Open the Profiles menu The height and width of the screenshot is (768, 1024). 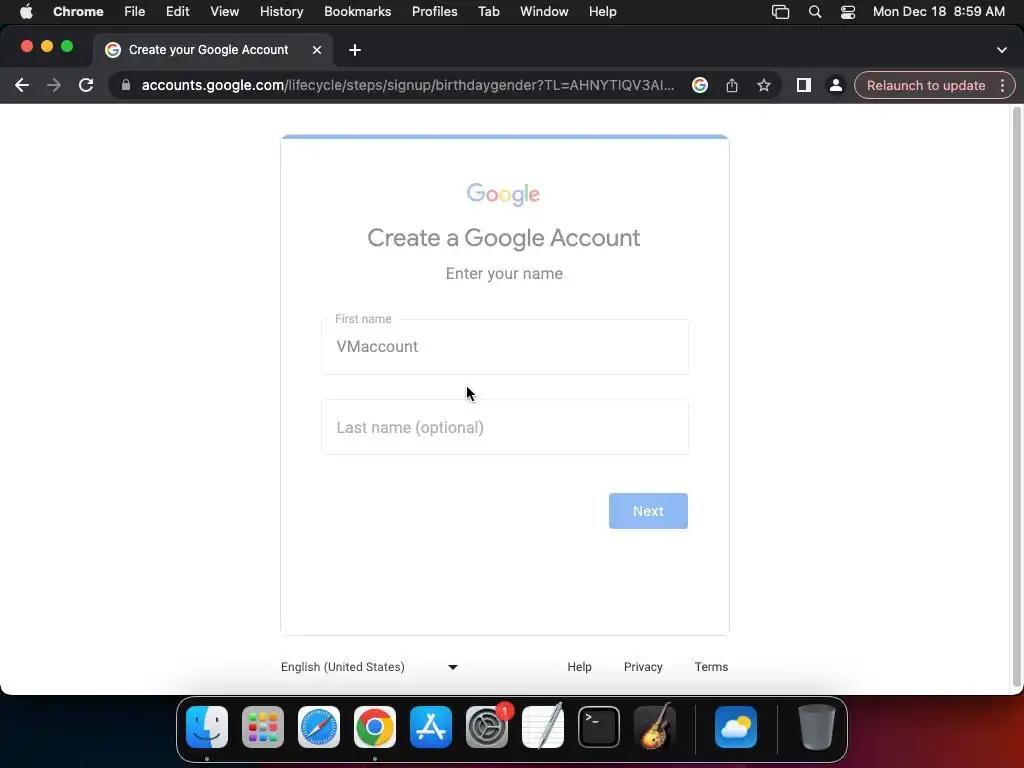pyautogui.click(x=434, y=12)
